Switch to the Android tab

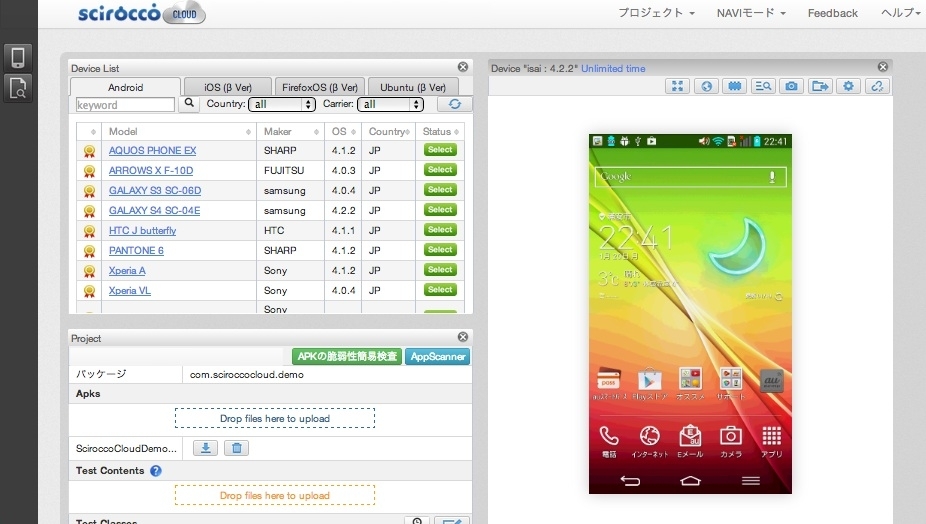125,87
